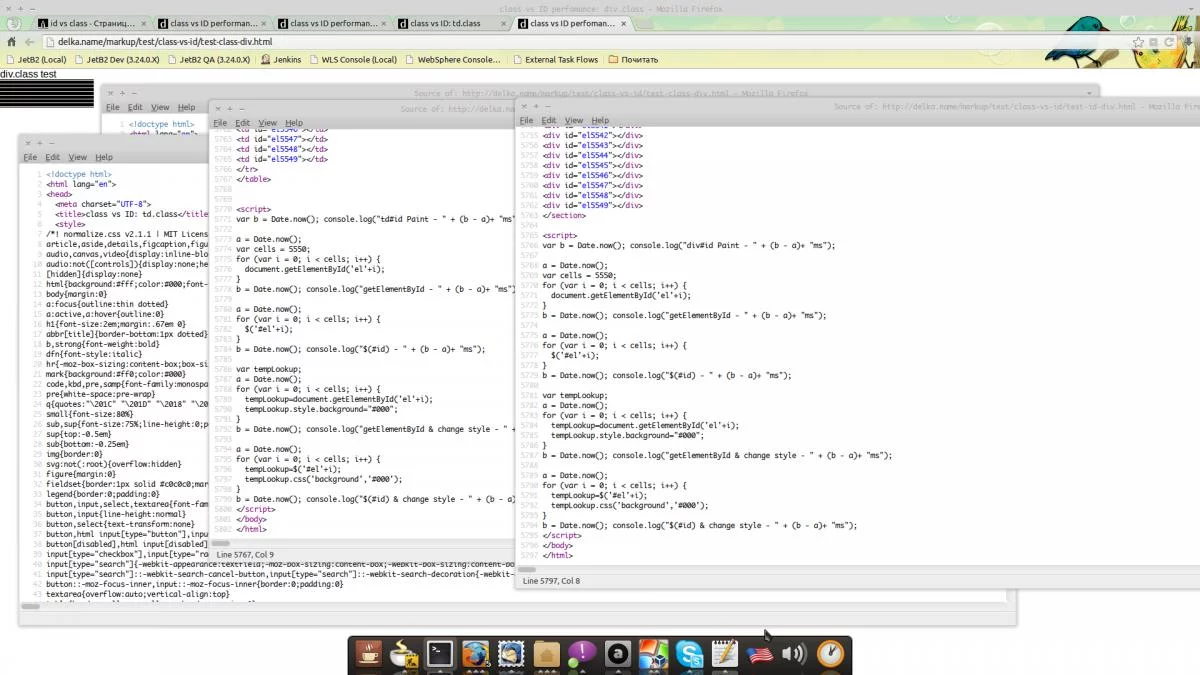Image resolution: width=1200 pixels, height=675 pixels.
Task: Open the notepad text editor dock icon
Action: [x=724, y=654]
